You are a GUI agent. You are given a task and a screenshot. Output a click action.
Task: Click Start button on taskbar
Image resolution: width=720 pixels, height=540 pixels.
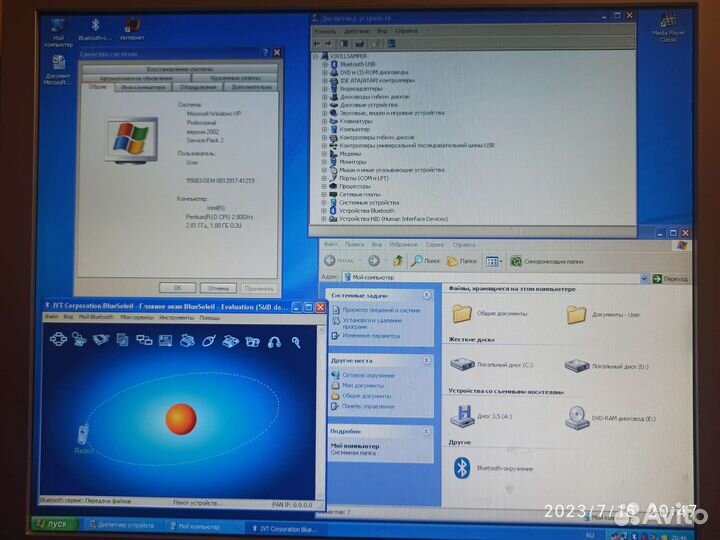(55, 523)
